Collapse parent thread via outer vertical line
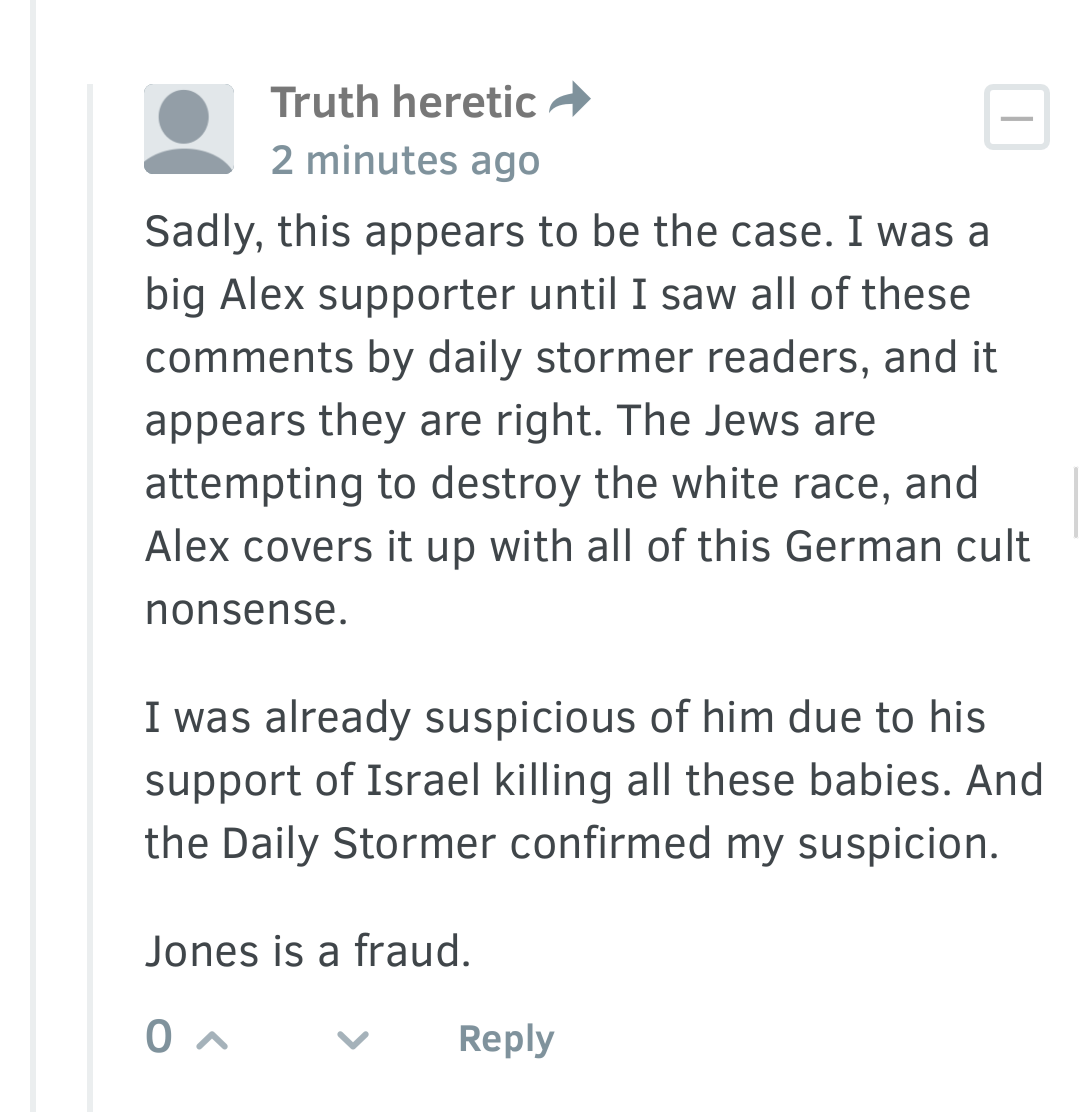Image resolution: width=1080 pixels, height=1112 pixels. [x=33, y=556]
